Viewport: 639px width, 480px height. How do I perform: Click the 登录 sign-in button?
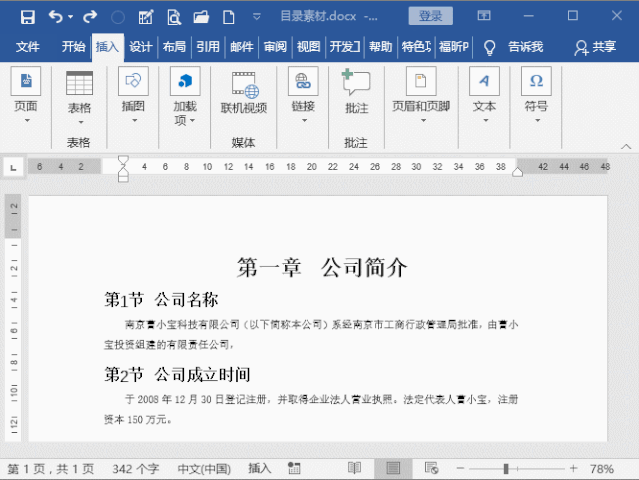[x=430, y=16]
